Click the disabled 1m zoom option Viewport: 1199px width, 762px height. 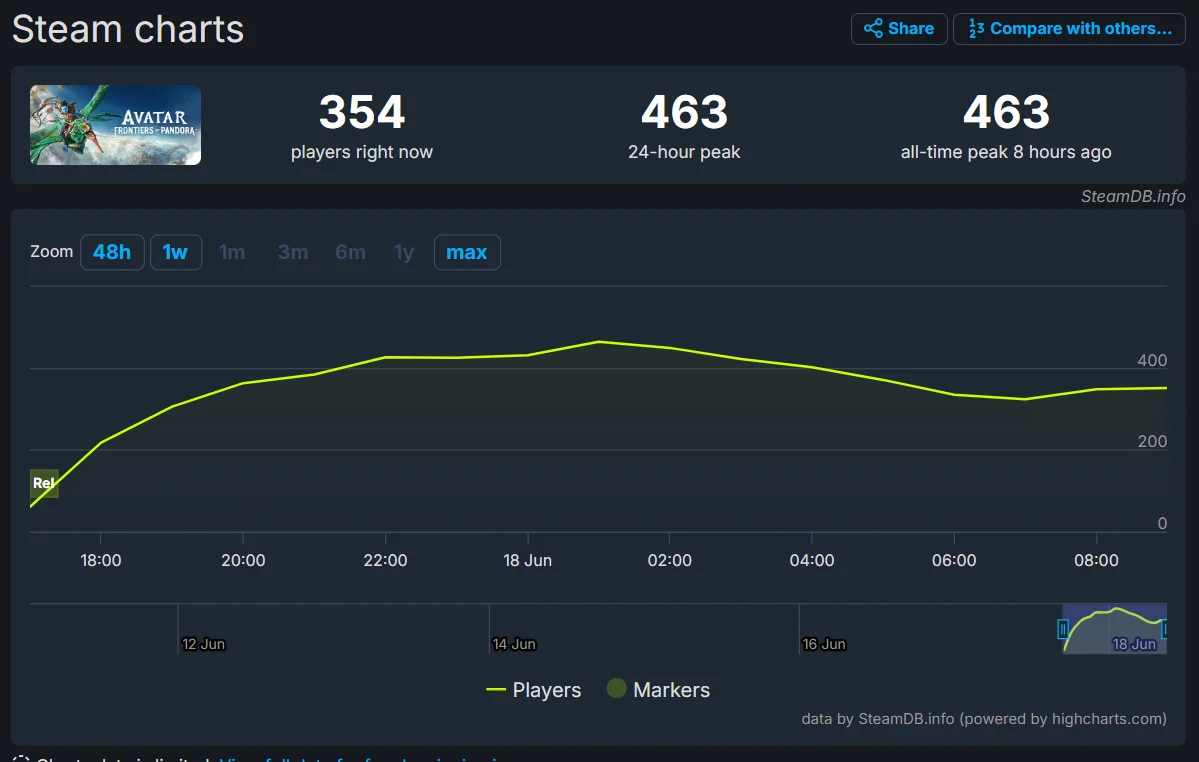[x=232, y=252]
